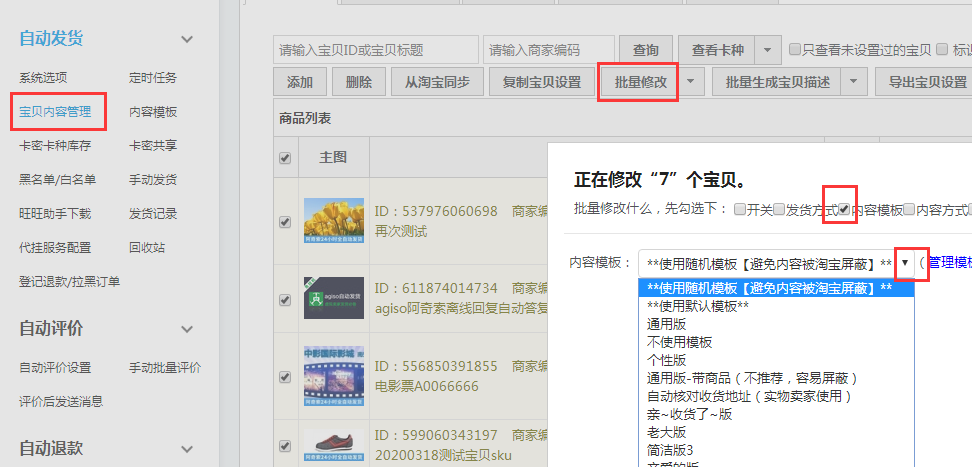The image size is (972, 467).
Task: Toggle the select-all checkbox in table header
Action: point(285,158)
